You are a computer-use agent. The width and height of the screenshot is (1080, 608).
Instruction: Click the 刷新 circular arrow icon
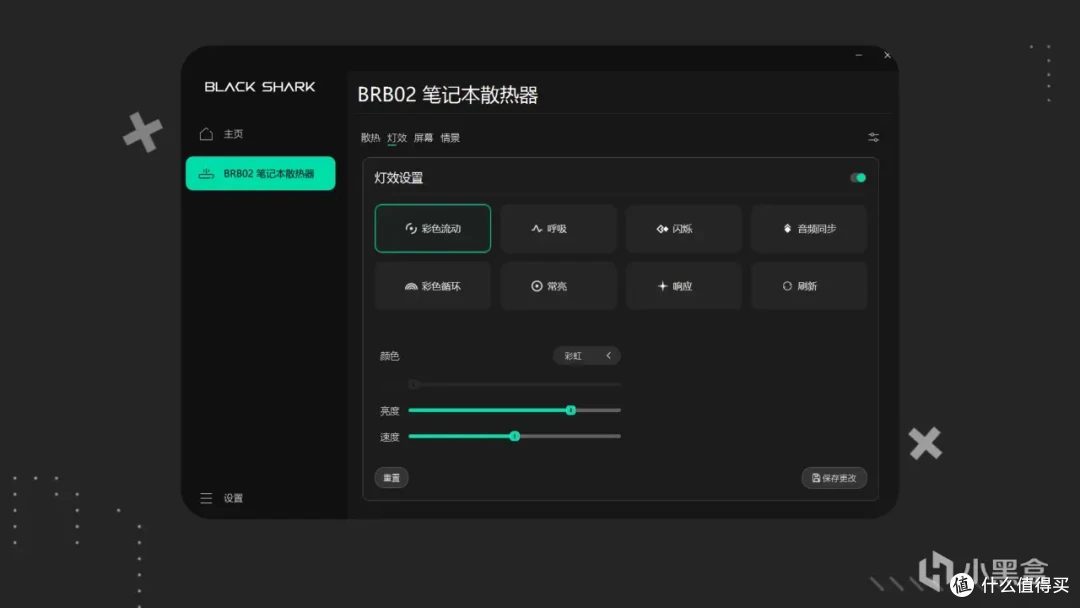pyautogui.click(x=787, y=286)
